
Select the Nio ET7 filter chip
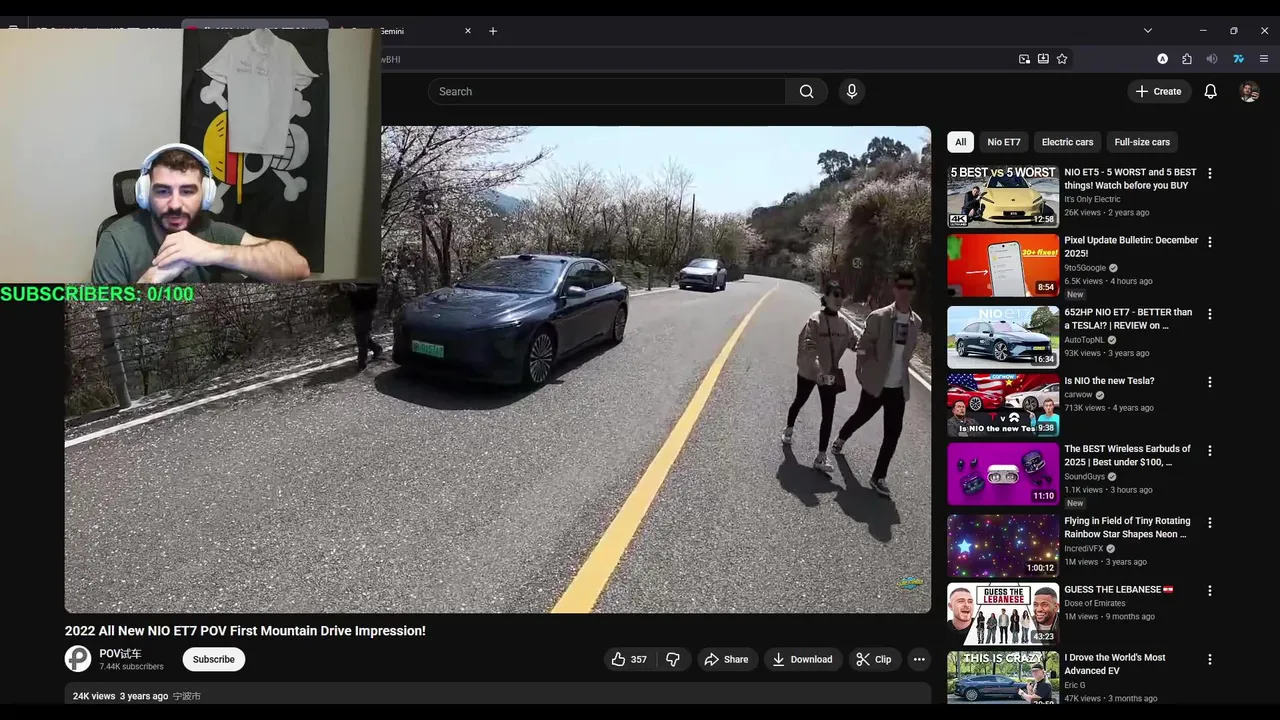[1004, 142]
